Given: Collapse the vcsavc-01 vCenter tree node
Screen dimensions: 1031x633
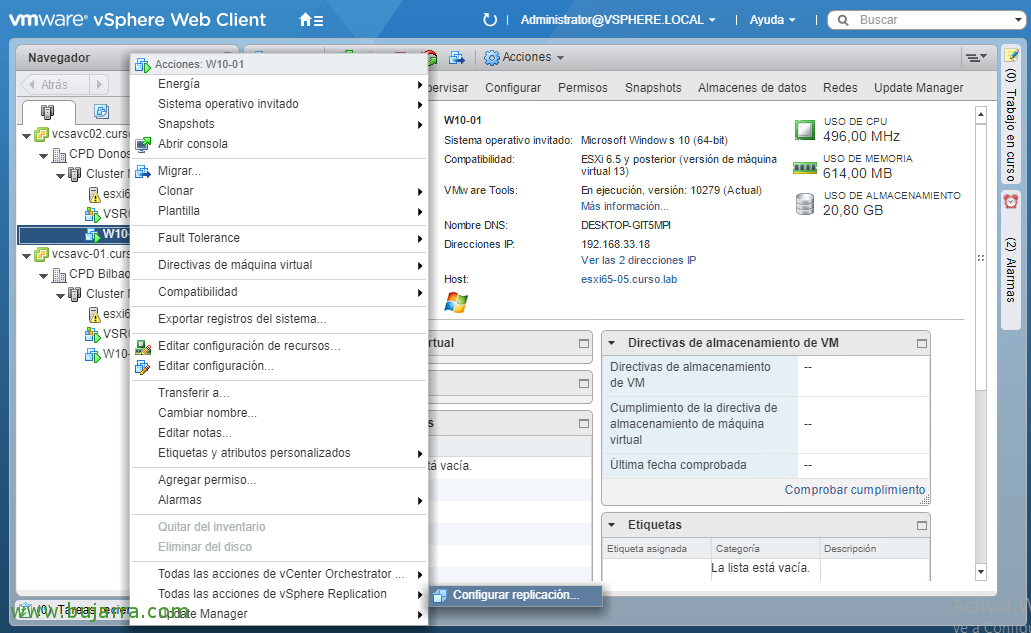Looking at the screenshot, I should (26, 256).
